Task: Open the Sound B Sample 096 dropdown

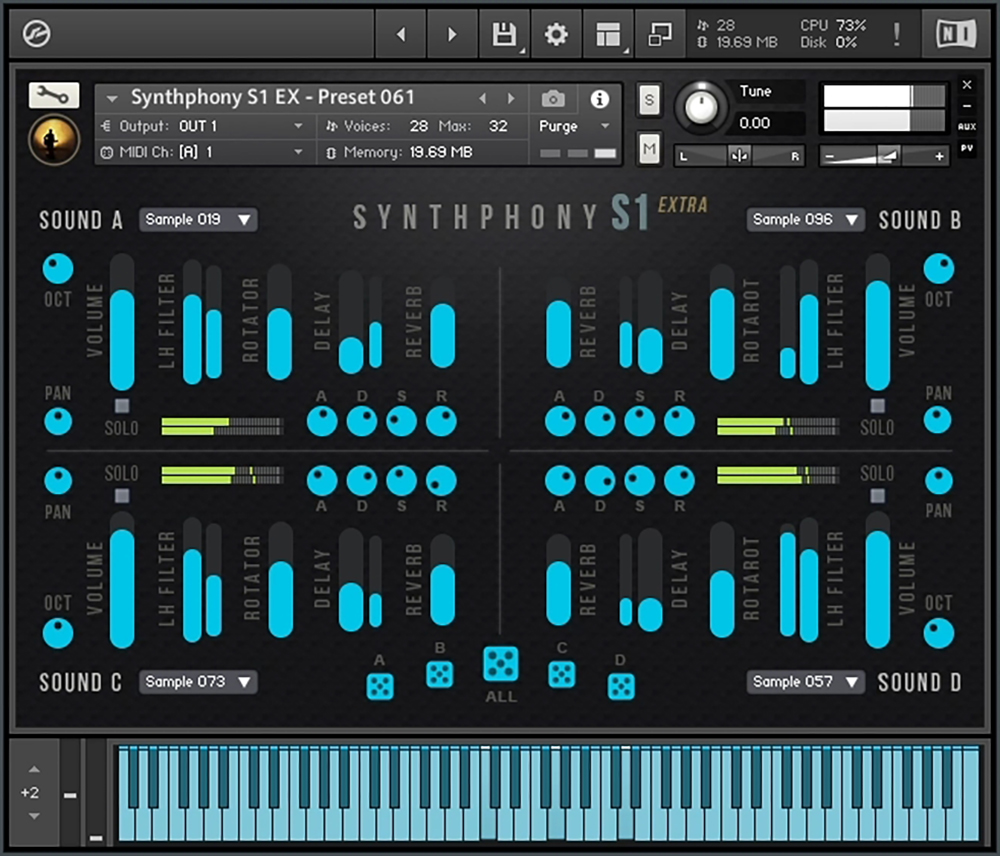Action: click(x=805, y=219)
